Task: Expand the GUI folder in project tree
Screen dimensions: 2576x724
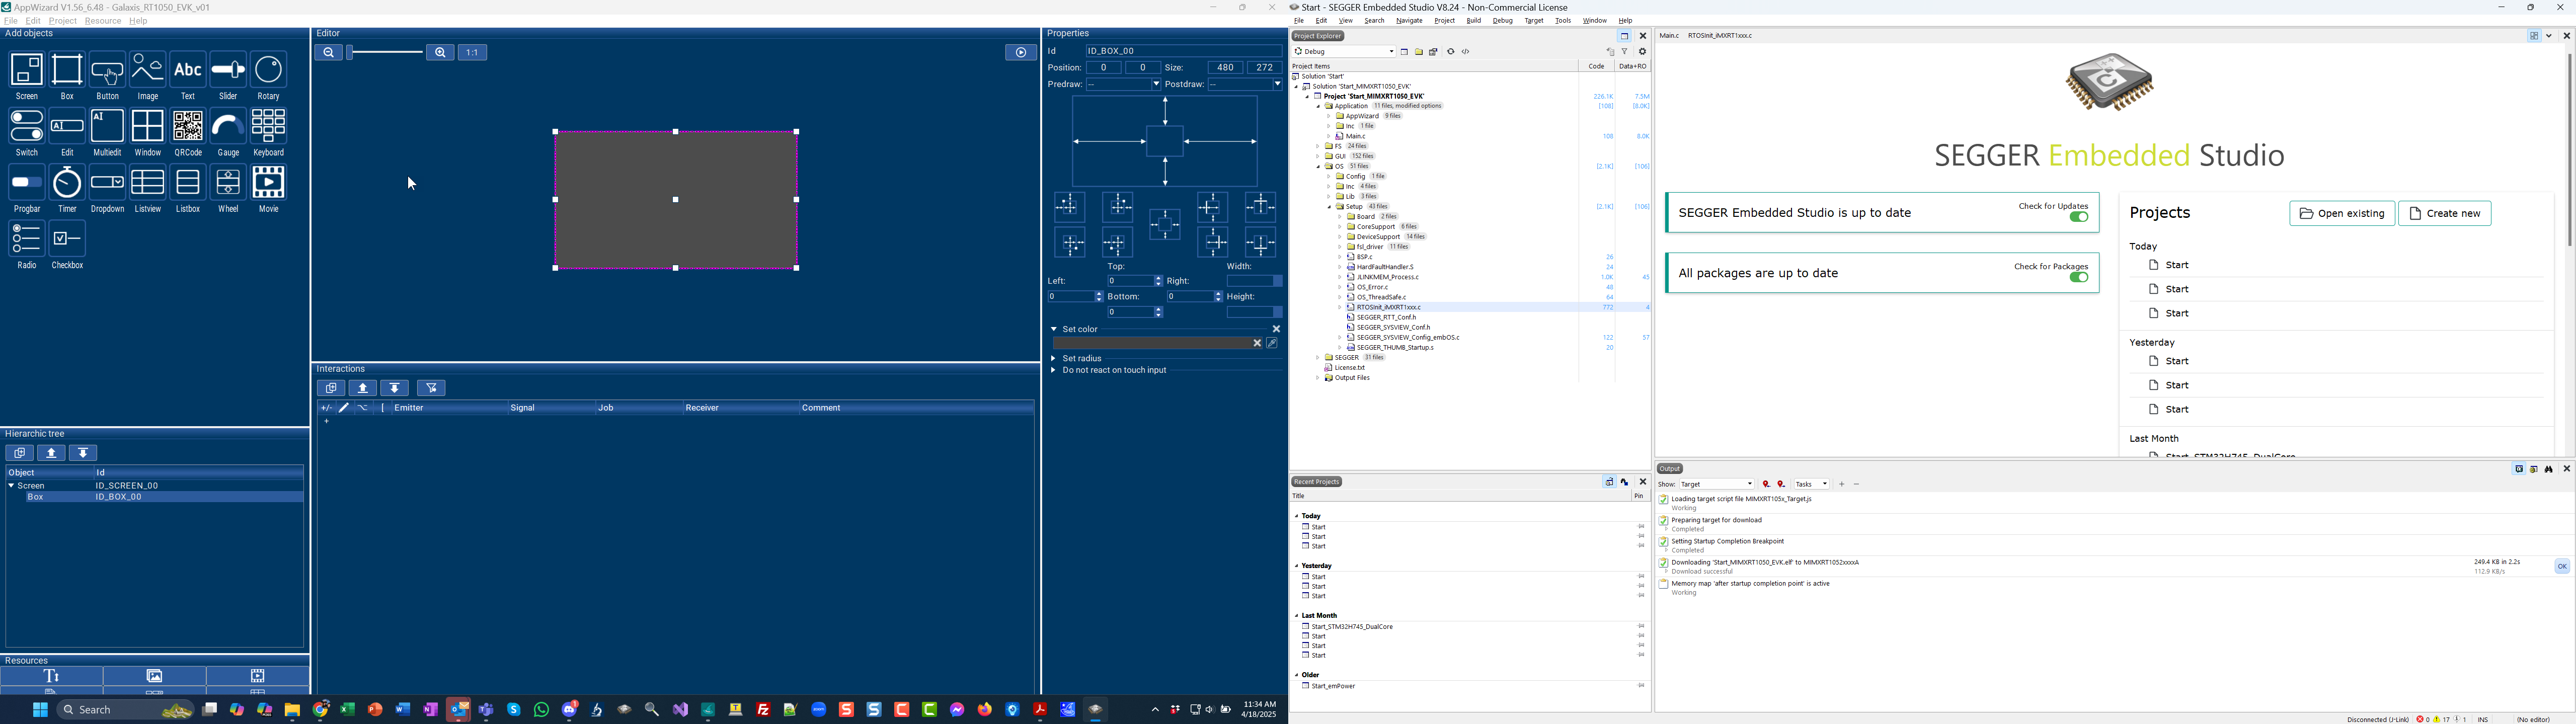Action: (1319, 156)
